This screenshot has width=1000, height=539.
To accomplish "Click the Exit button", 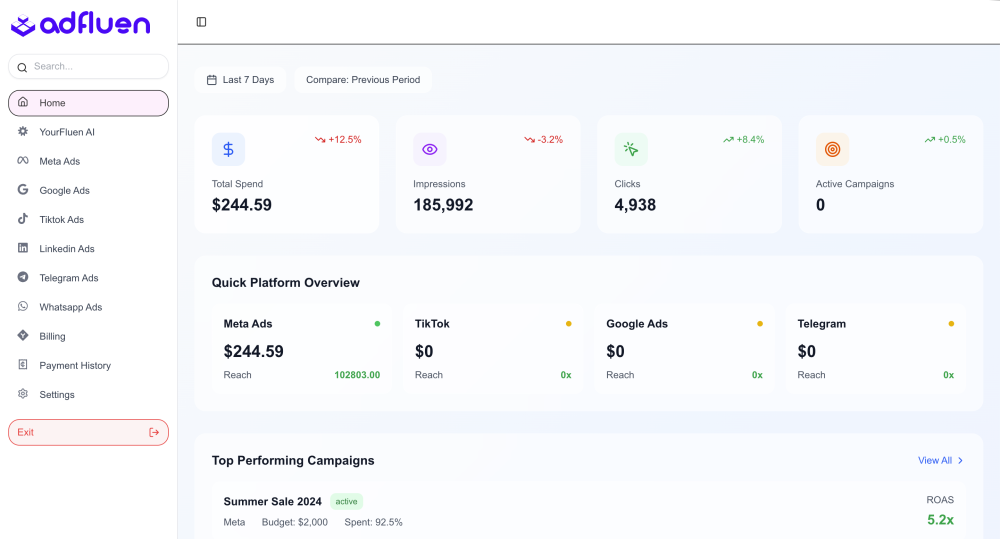I will tap(88, 432).
